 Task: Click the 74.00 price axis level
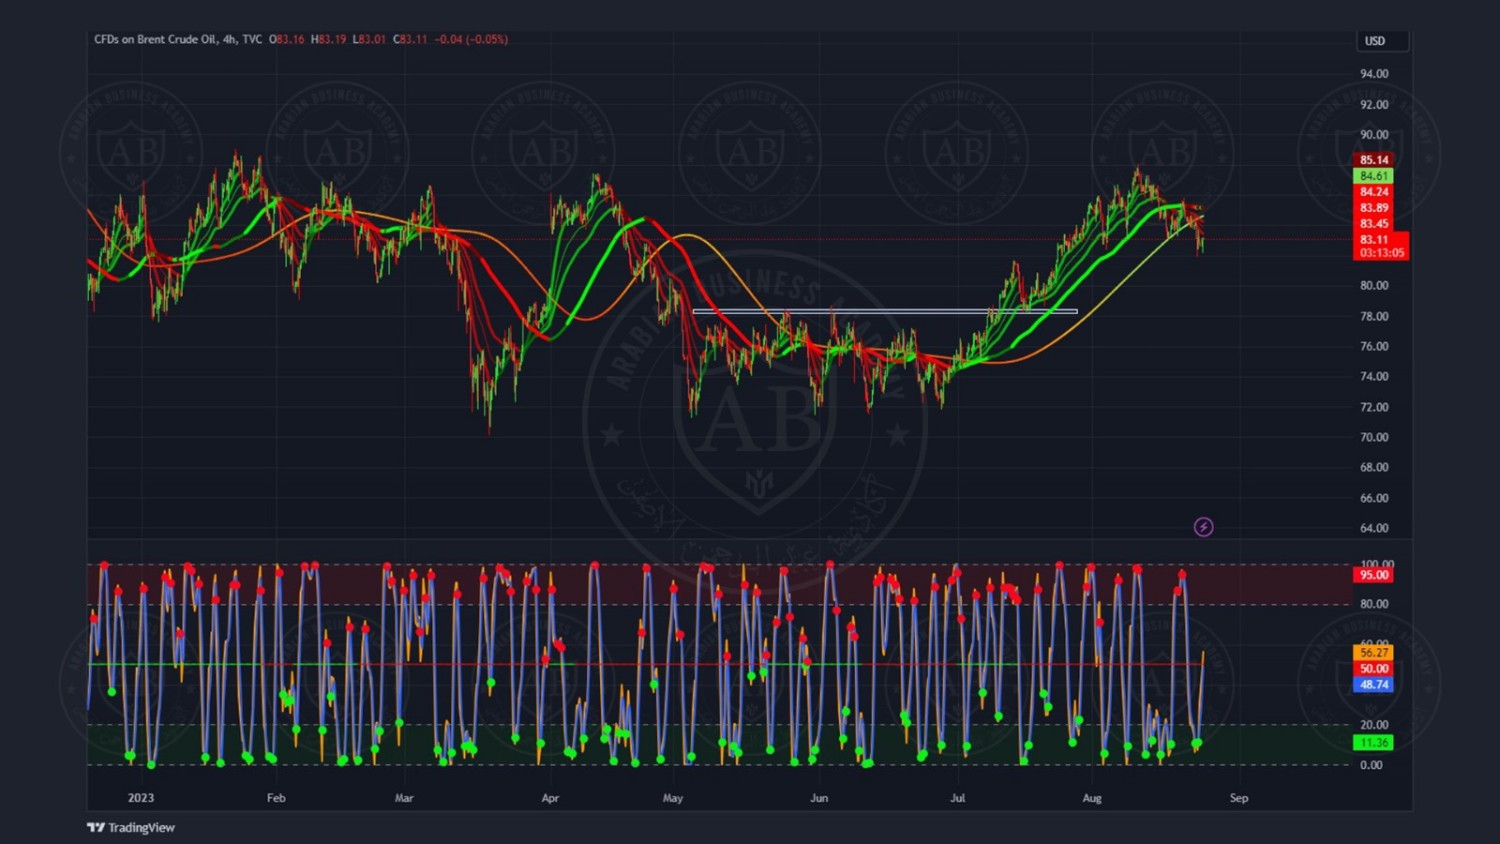[1374, 377]
